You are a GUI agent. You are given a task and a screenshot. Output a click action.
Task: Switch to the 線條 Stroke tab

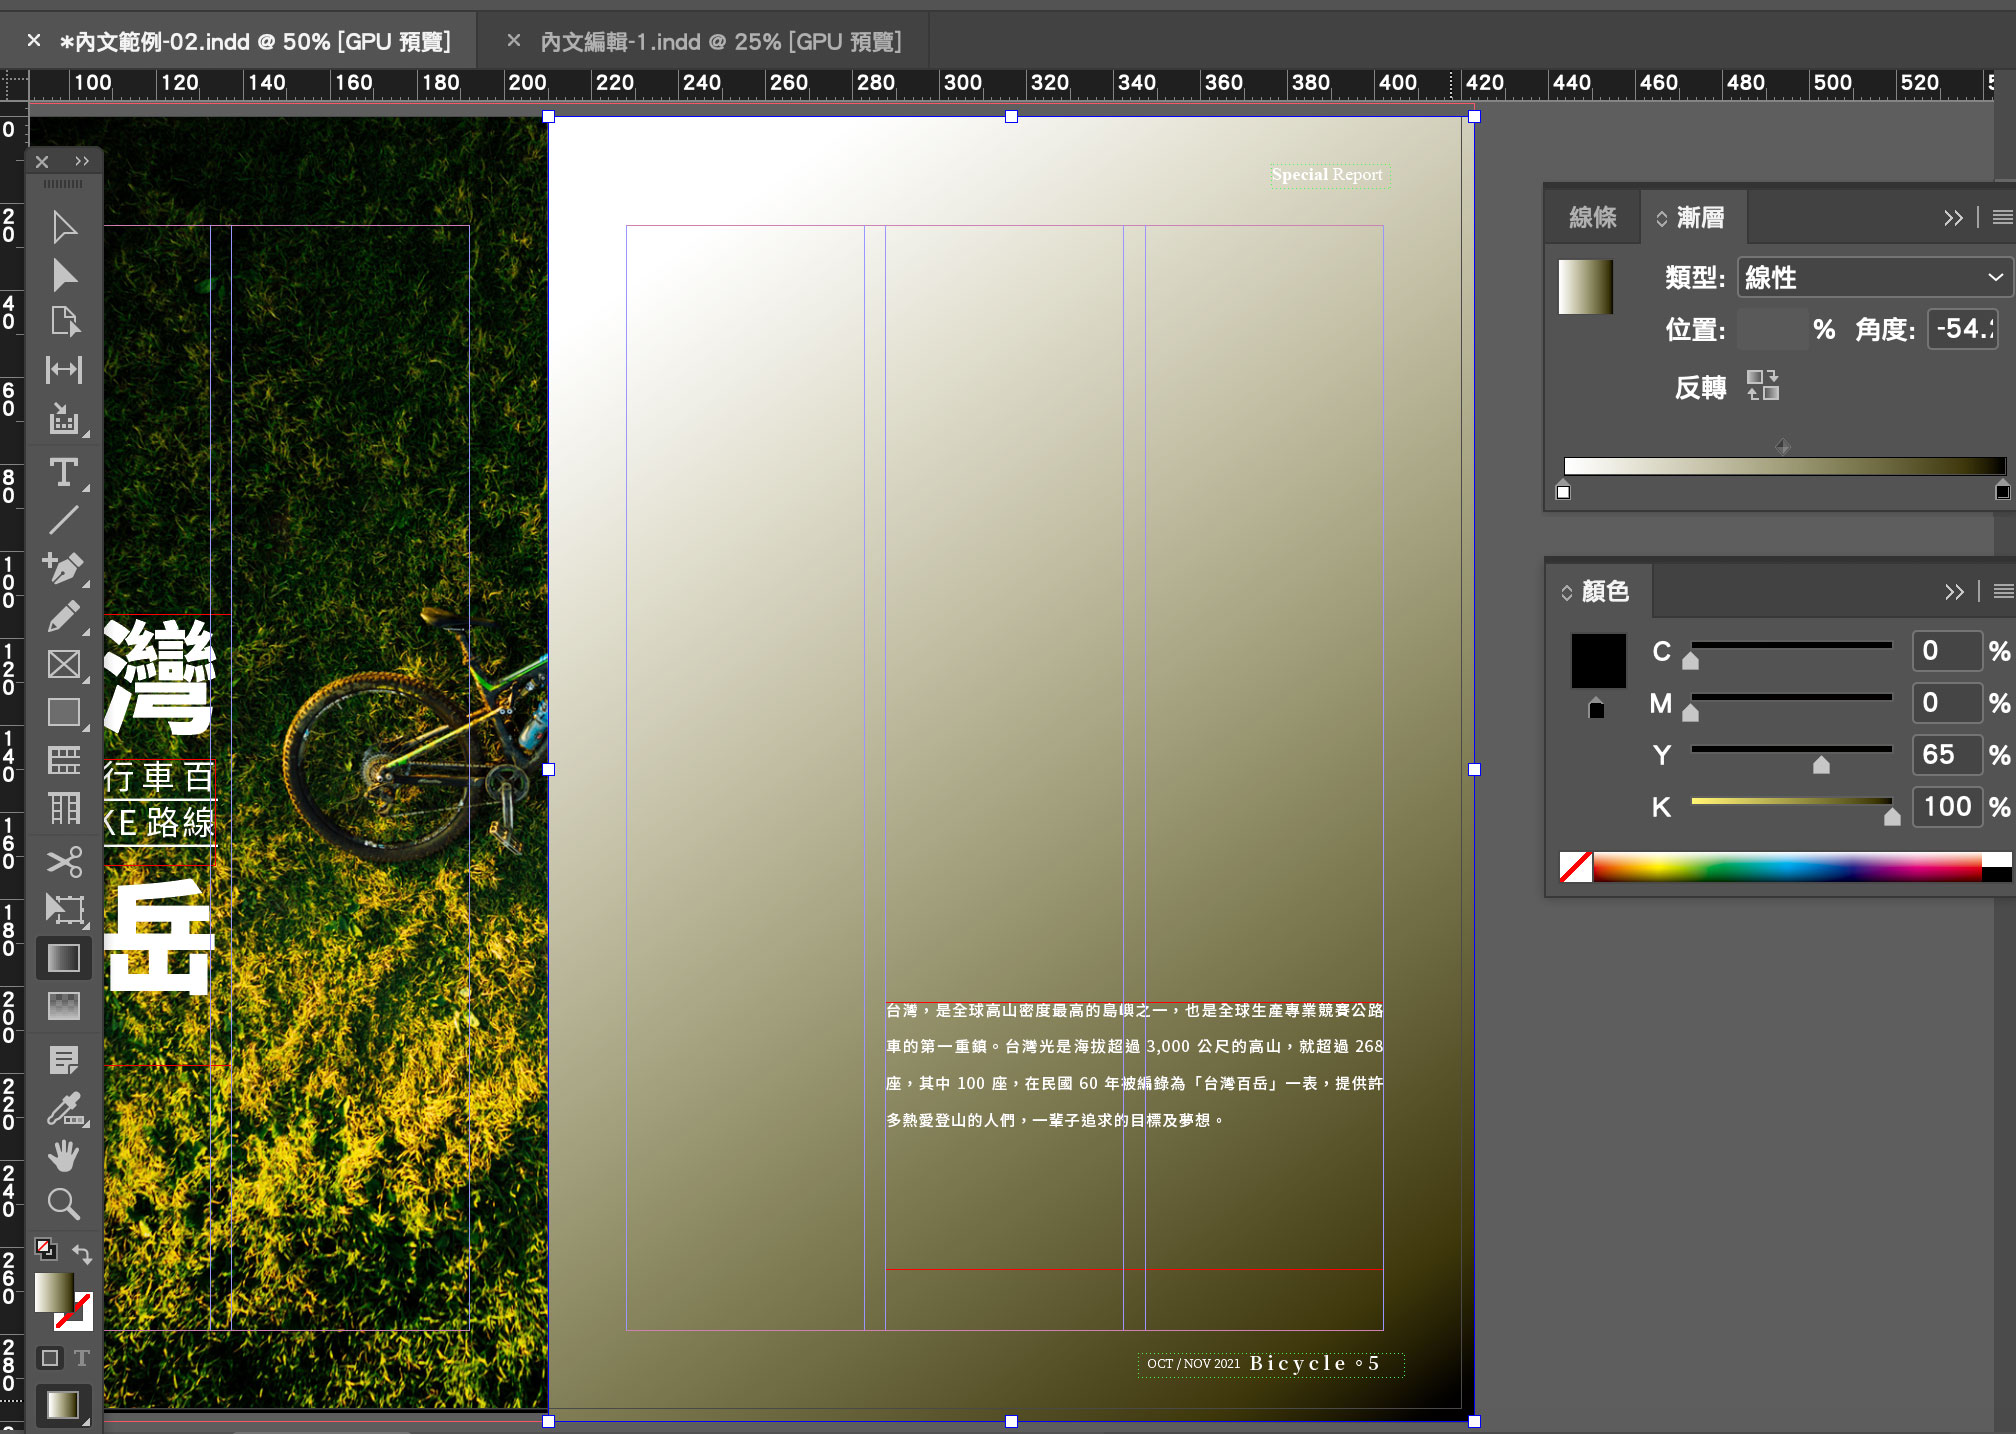[x=1593, y=217]
